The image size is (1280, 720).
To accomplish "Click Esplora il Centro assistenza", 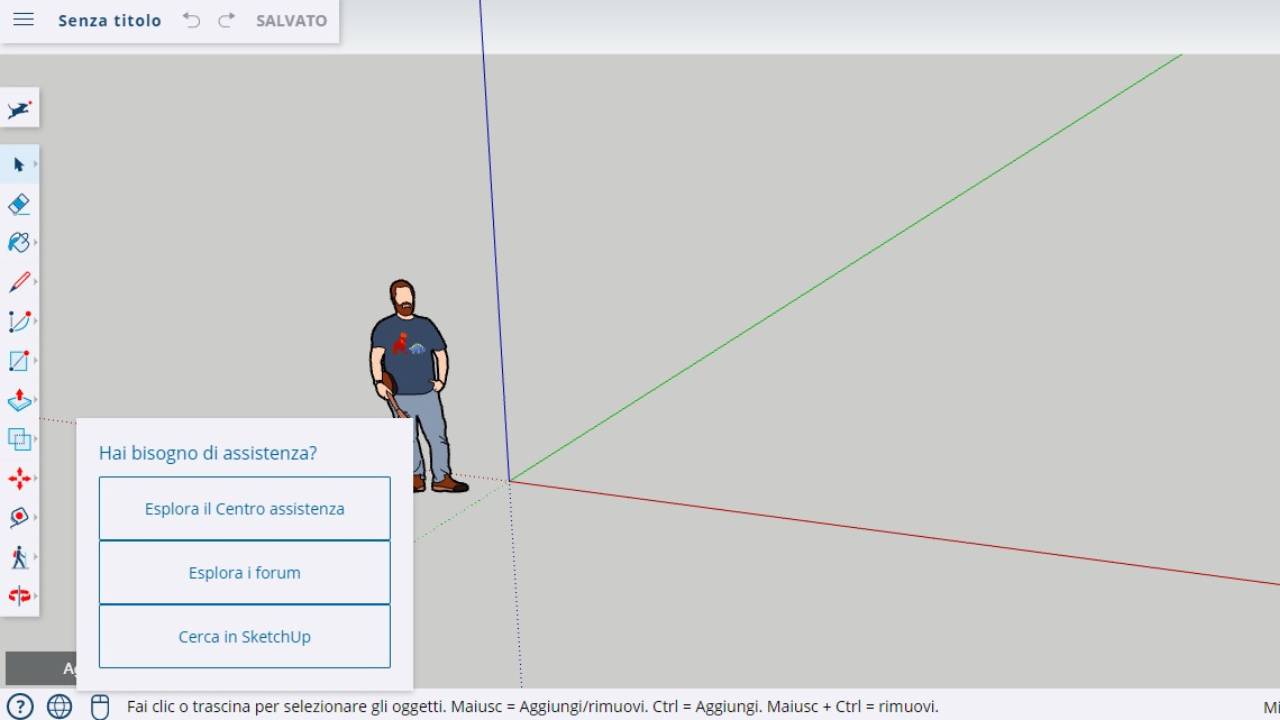I will [x=244, y=508].
